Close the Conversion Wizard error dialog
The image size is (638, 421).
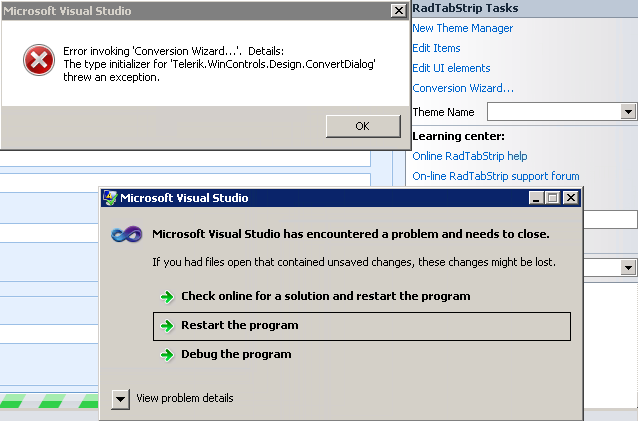(398, 11)
